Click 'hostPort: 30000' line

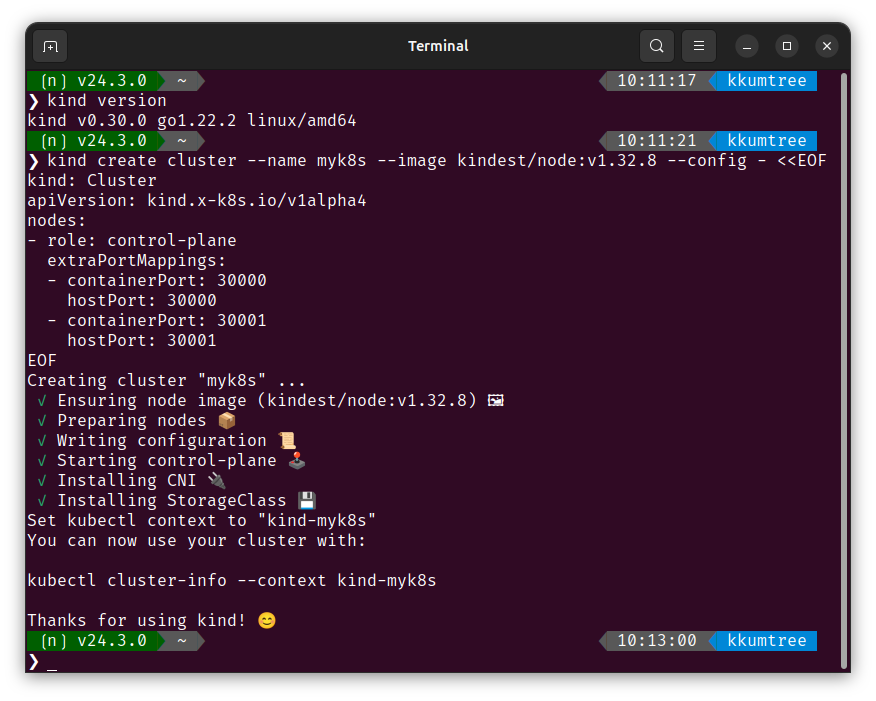pos(142,301)
